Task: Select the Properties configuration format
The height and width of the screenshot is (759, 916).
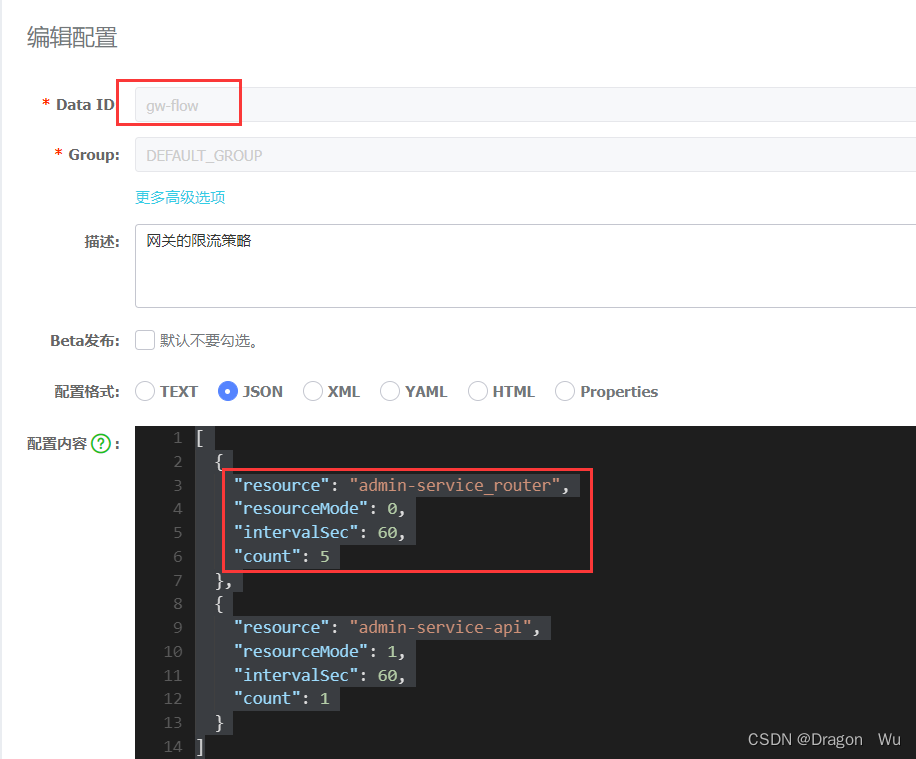Action: pos(565,391)
